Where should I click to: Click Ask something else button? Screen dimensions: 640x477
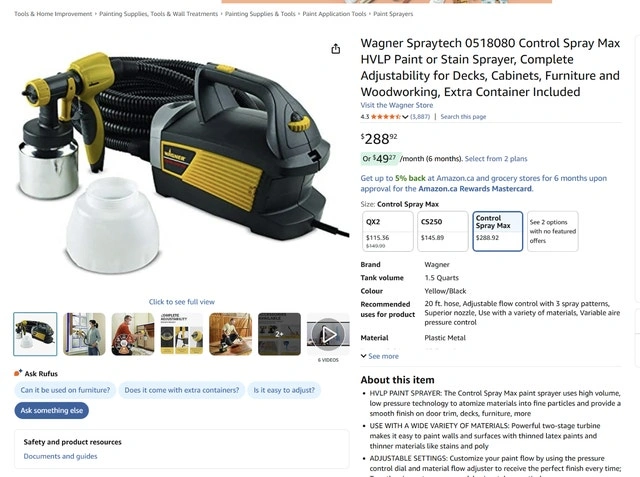tap(52, 410)
